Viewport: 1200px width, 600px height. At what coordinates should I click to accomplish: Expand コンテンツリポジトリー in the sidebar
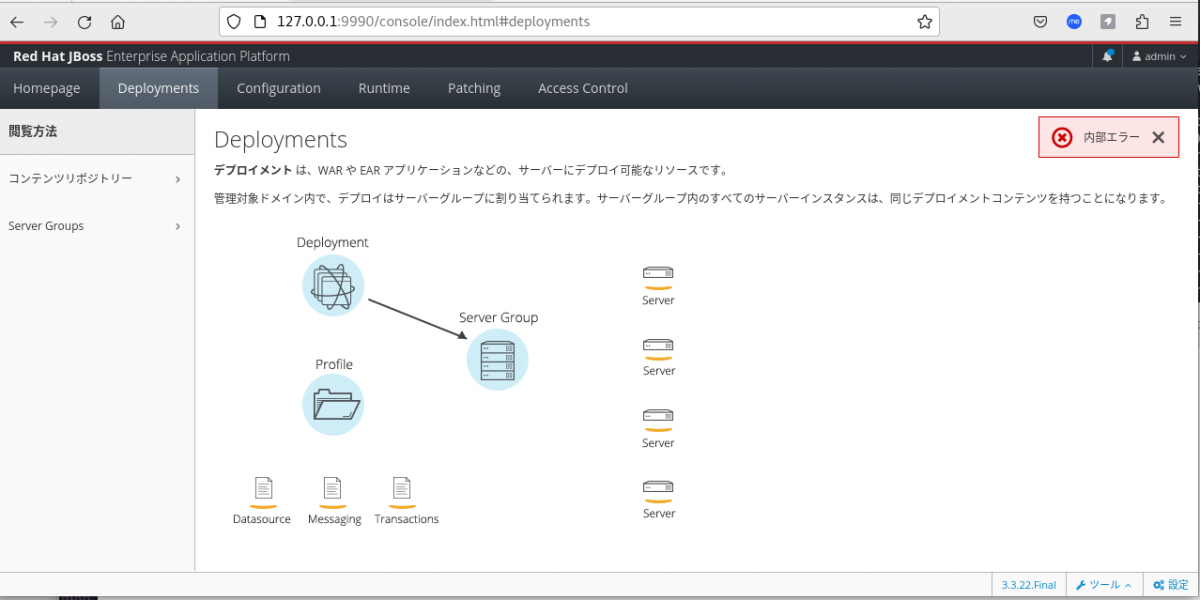(95, 179)
